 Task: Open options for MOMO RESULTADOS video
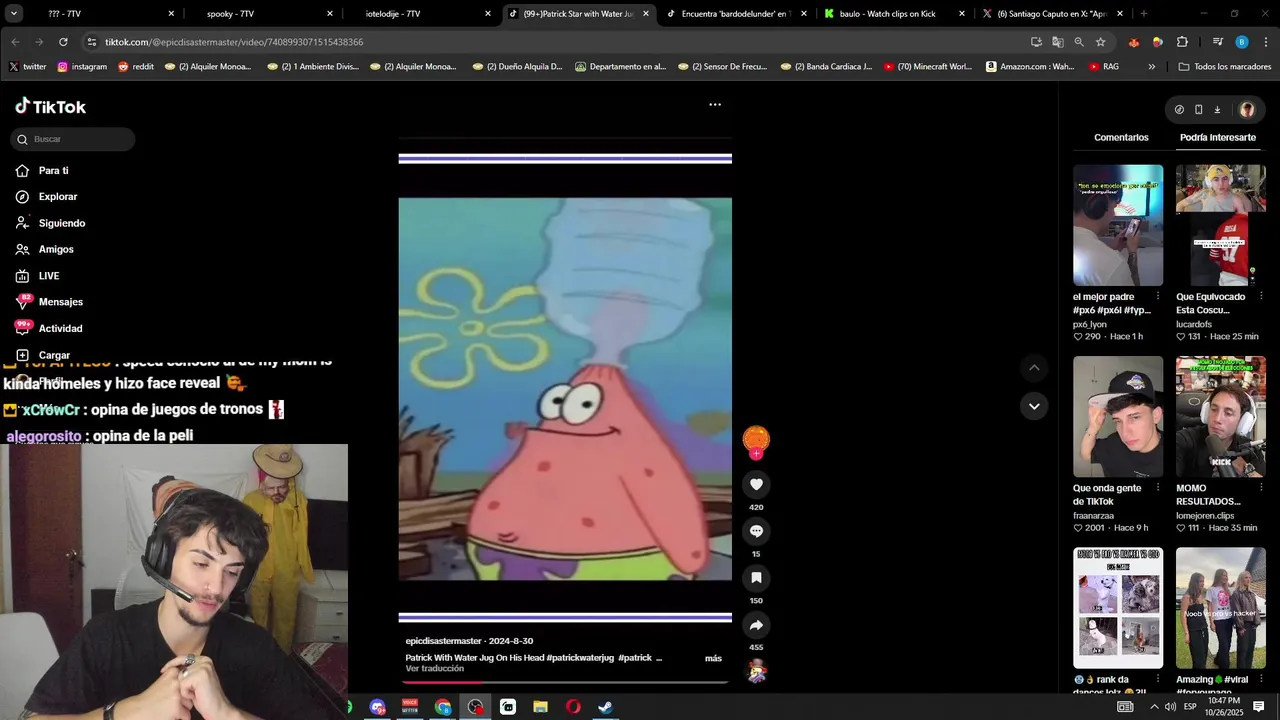point(1261,488)
